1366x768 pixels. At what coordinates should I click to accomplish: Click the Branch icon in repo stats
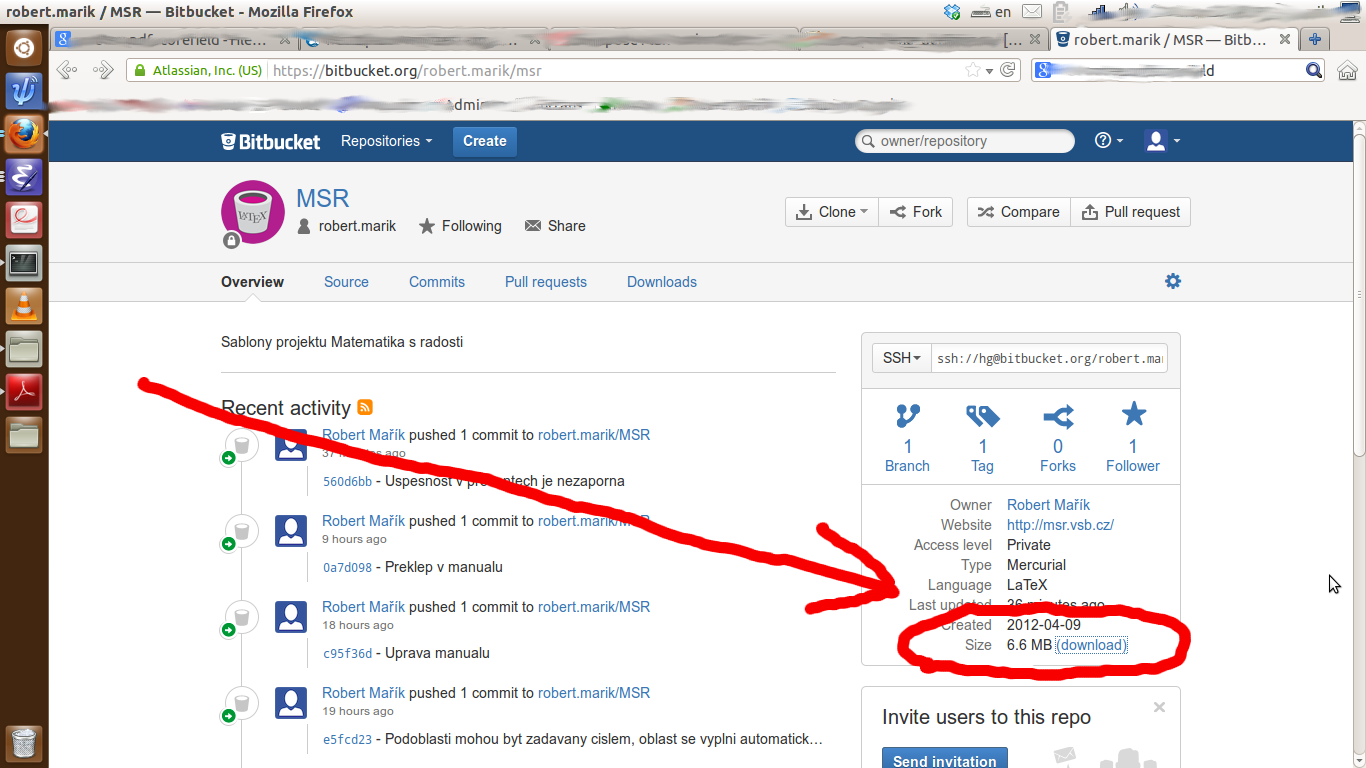coord(907,416)
